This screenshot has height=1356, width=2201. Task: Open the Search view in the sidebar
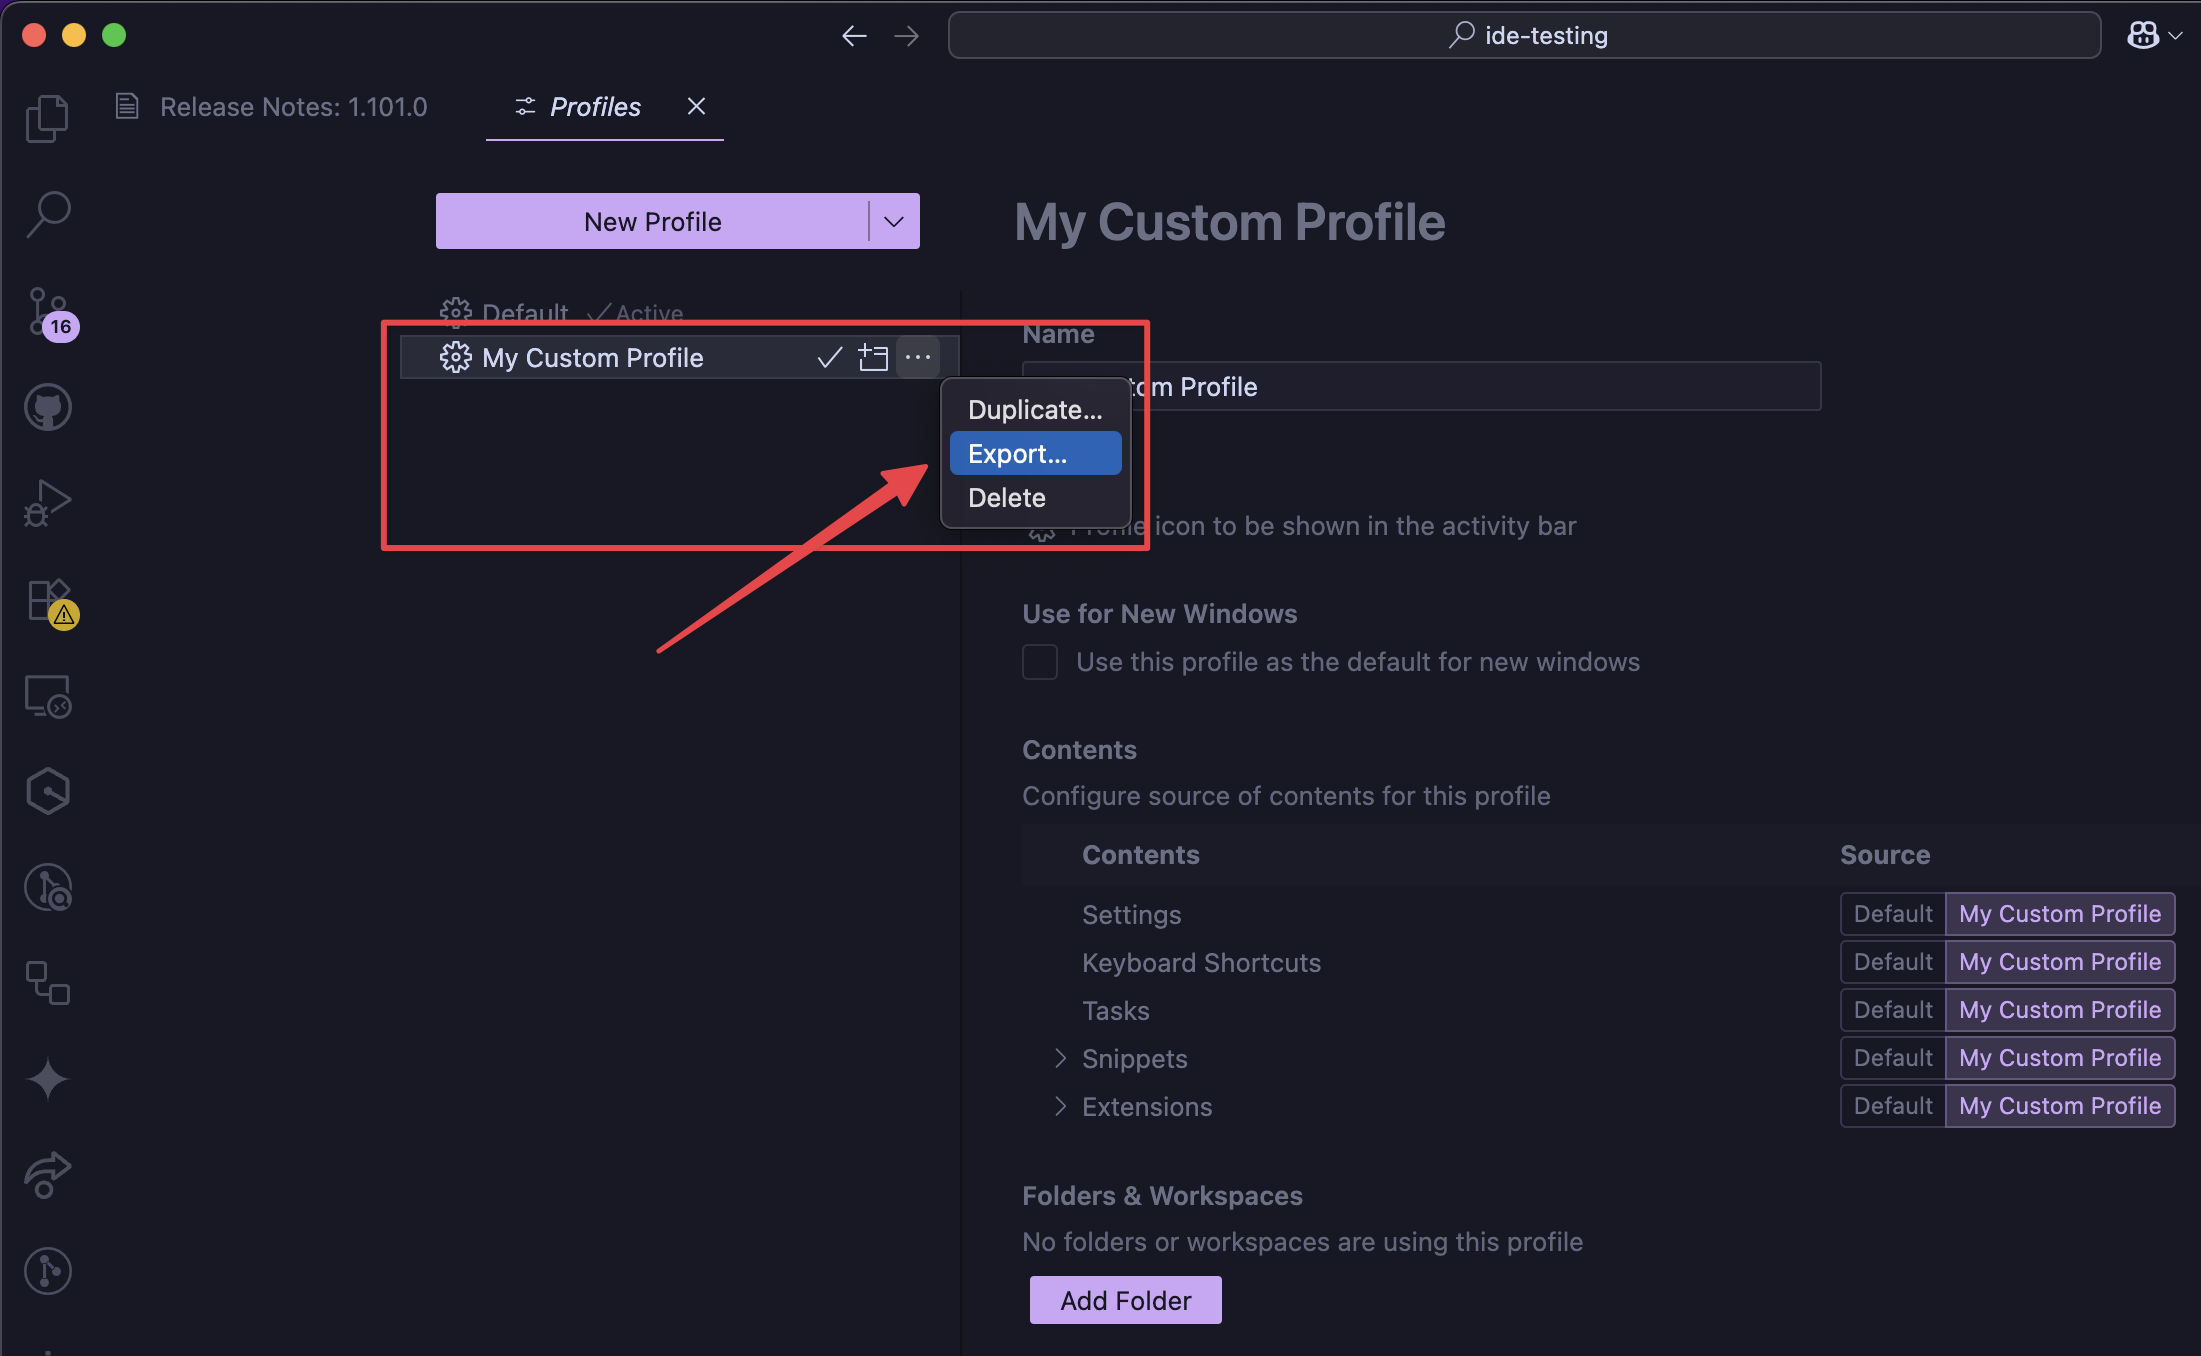pyautogui.click(x=47, y=213)
